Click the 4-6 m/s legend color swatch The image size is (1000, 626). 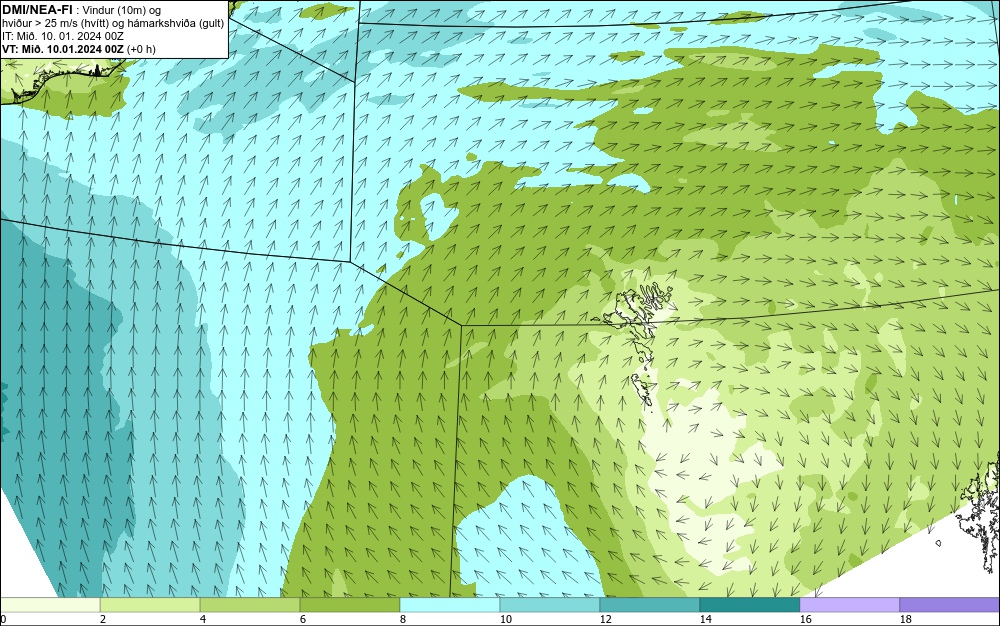250,605
